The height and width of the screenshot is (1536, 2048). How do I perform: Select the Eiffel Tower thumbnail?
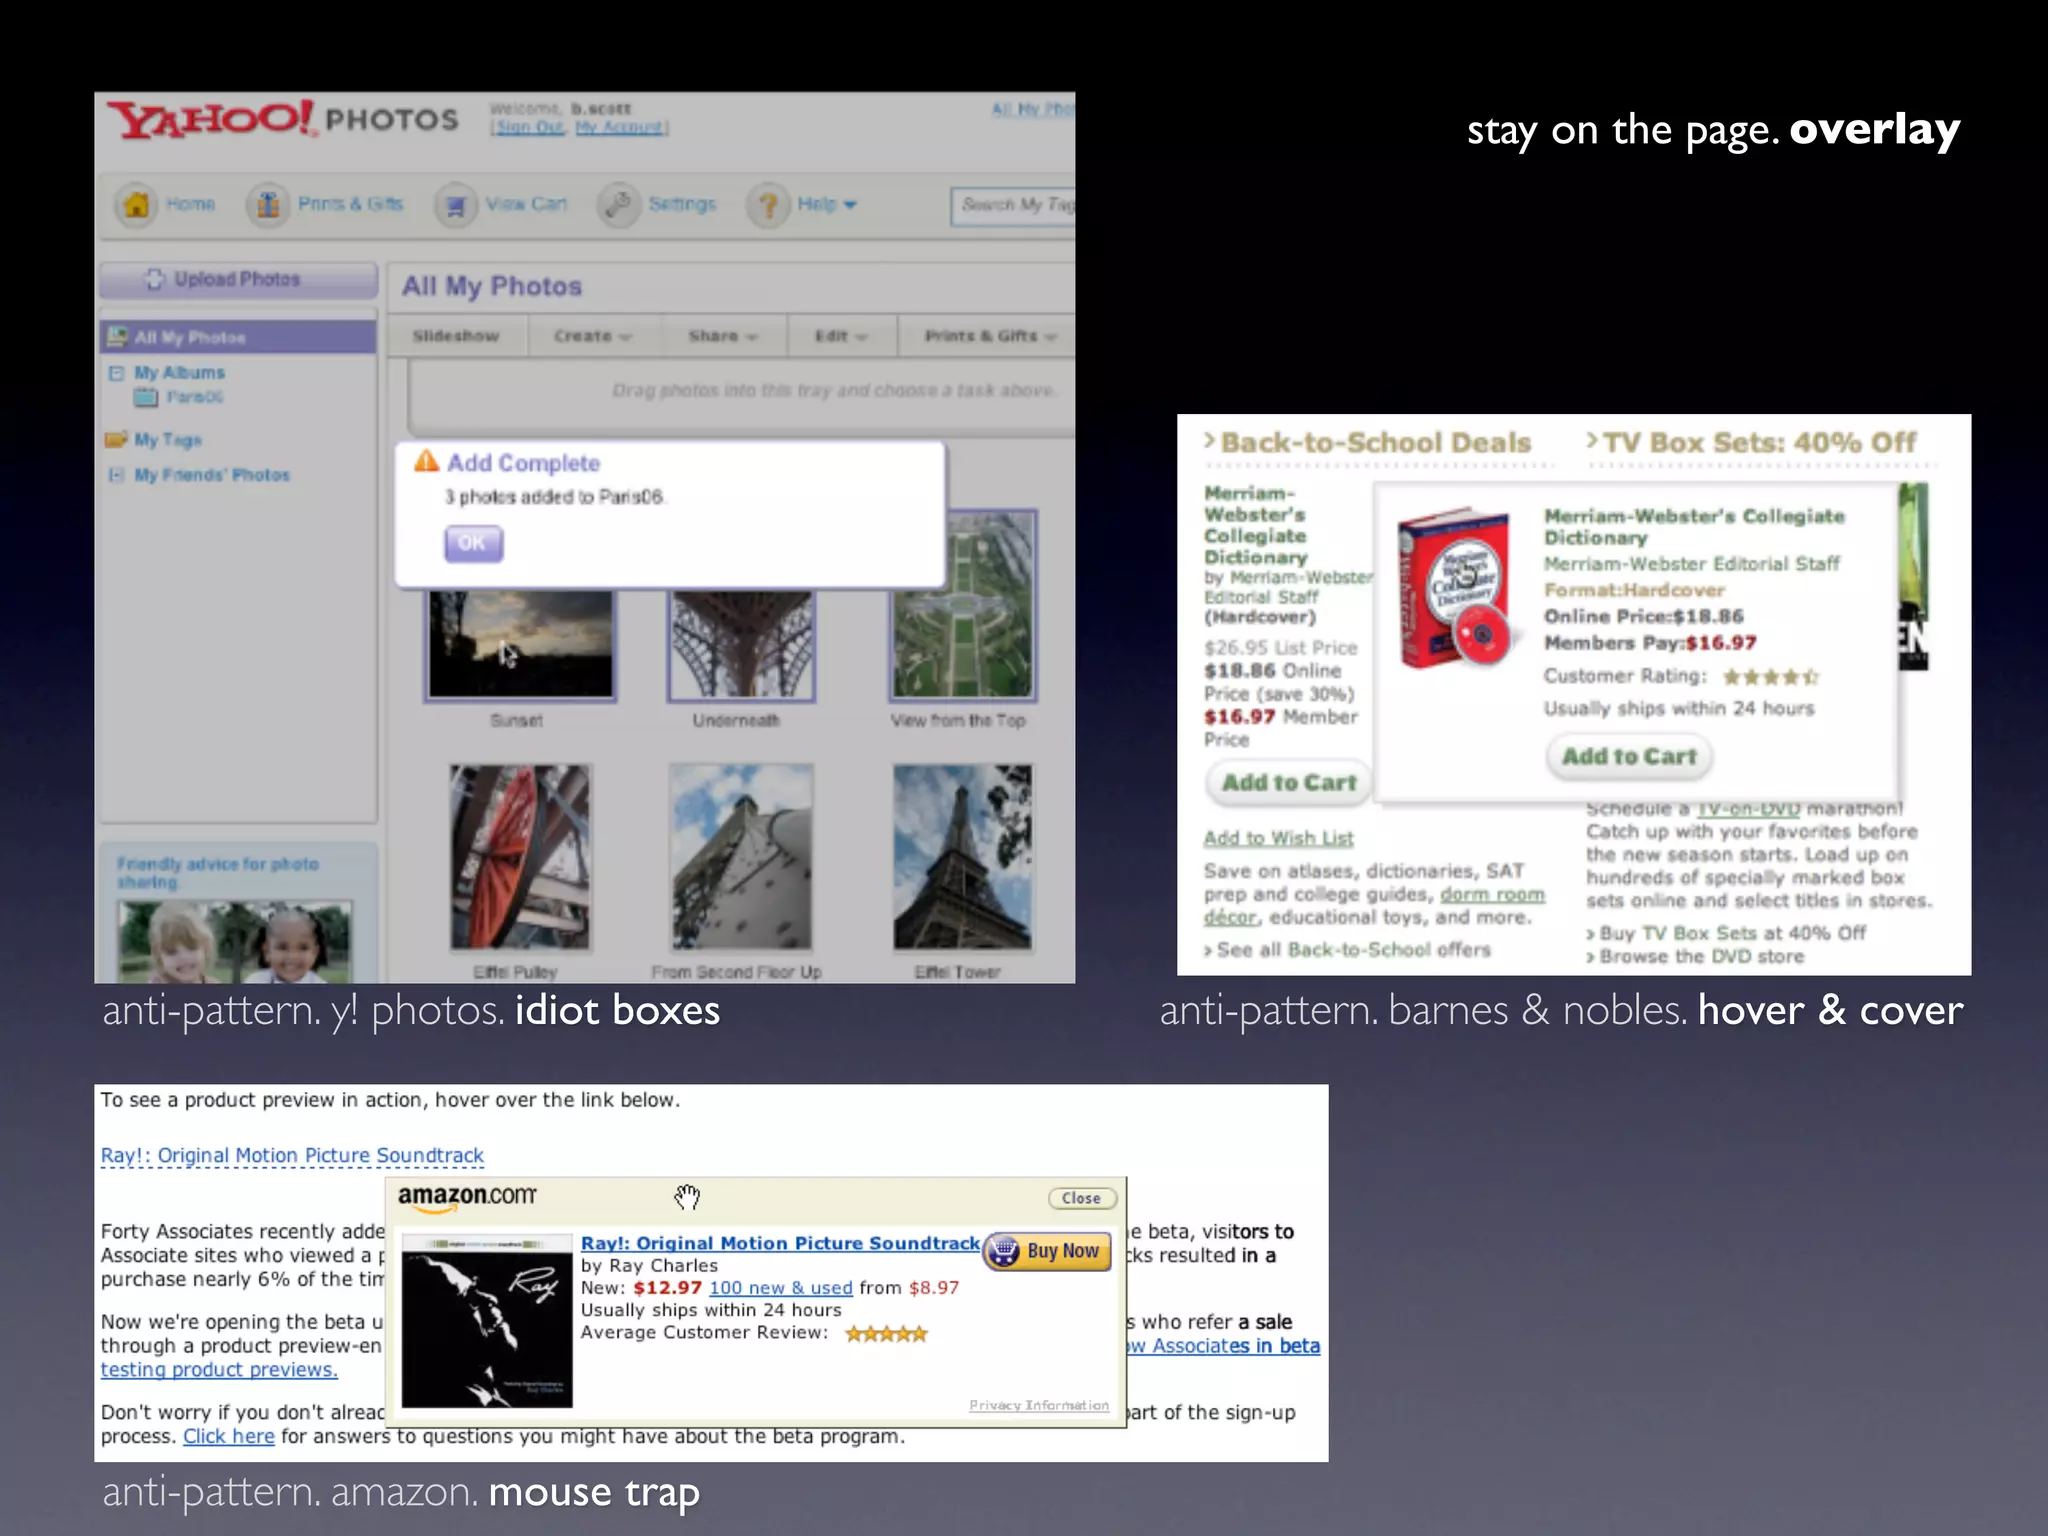click(962, 857)
